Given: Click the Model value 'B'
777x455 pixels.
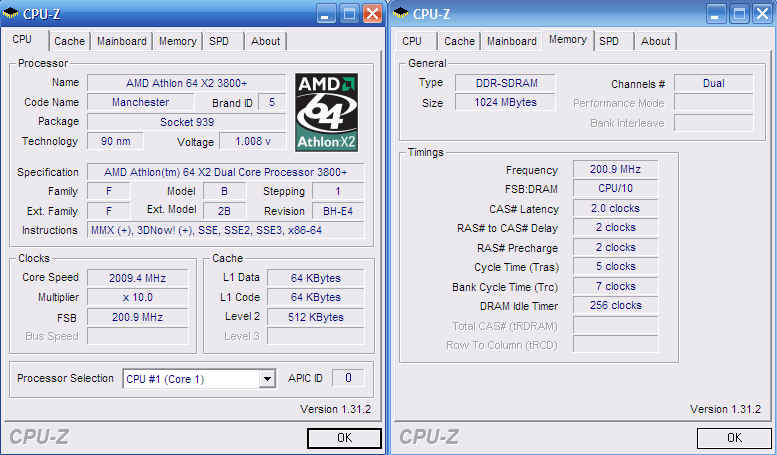Looking at the screenshot, I should click(x=224, y=191).
